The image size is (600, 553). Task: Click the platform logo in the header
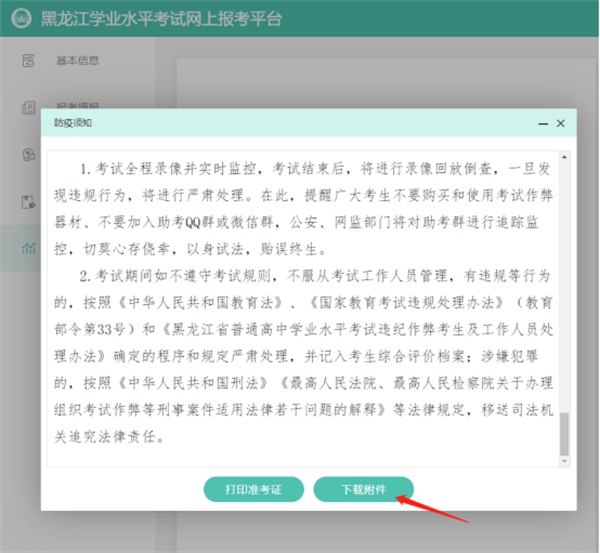point(21,19)
